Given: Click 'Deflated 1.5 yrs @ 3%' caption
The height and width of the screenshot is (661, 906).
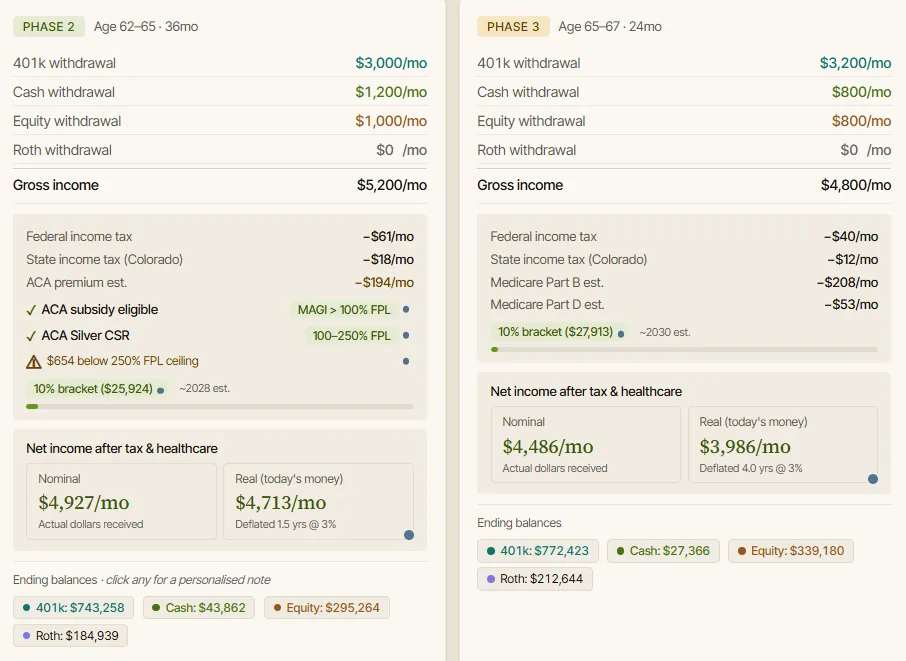Looking at the screenshot, I should pyautogui.click(x=285, y=524).
